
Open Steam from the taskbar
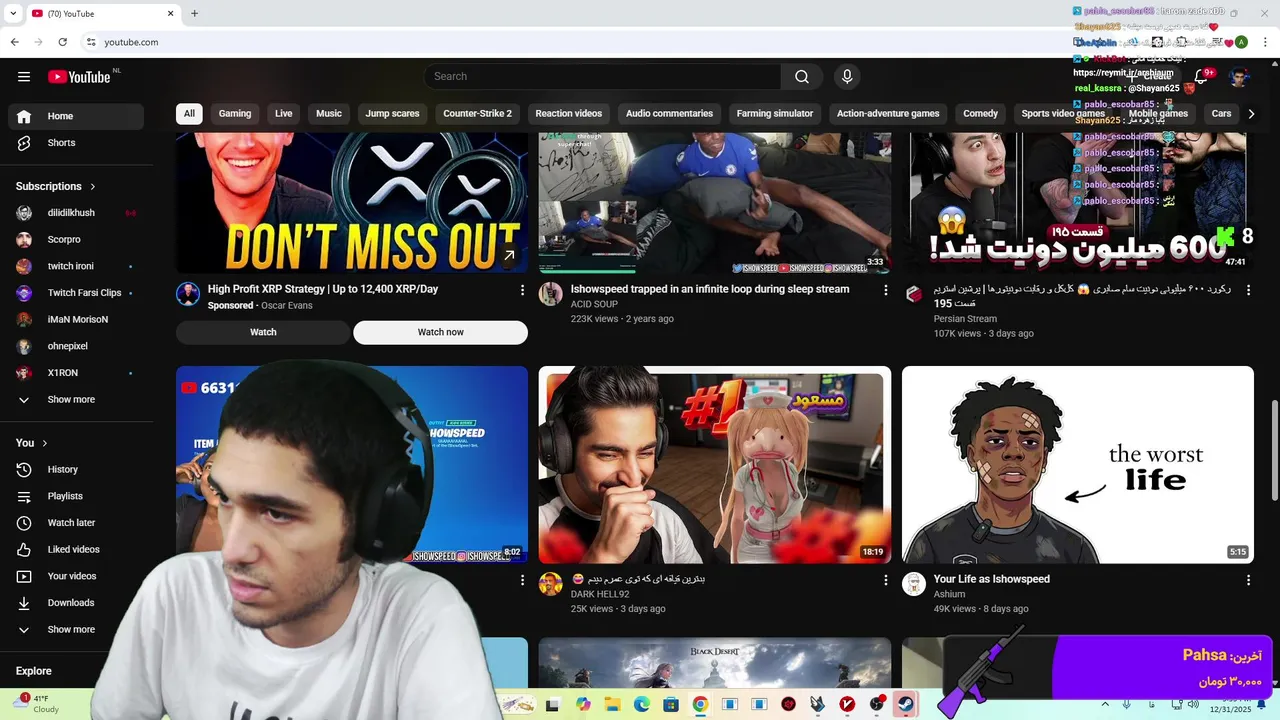(x=905, y=704)
